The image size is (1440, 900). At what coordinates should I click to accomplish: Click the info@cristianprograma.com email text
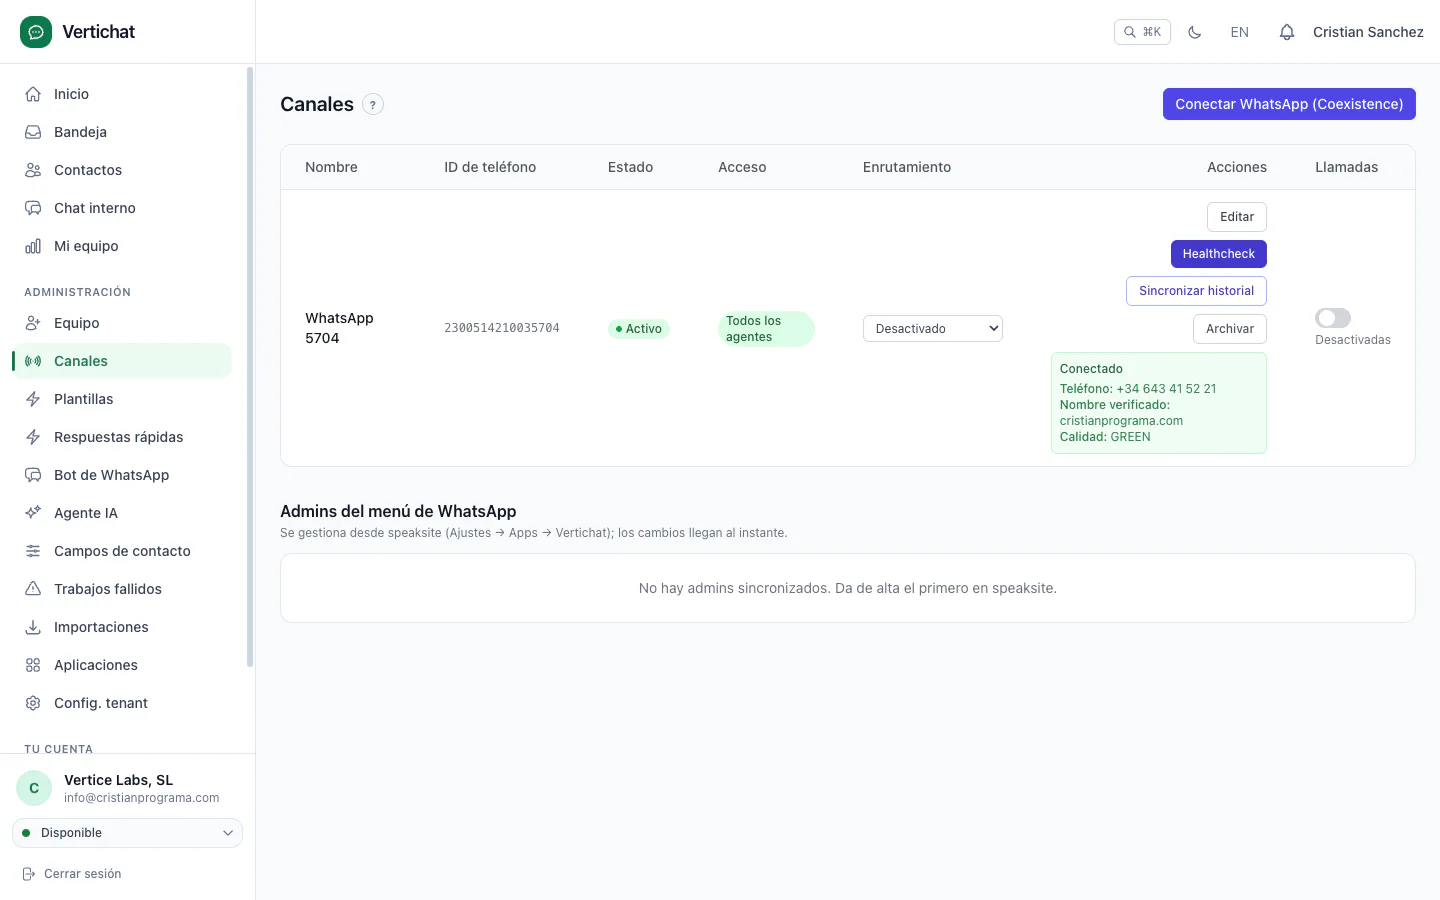pos(141,798)
